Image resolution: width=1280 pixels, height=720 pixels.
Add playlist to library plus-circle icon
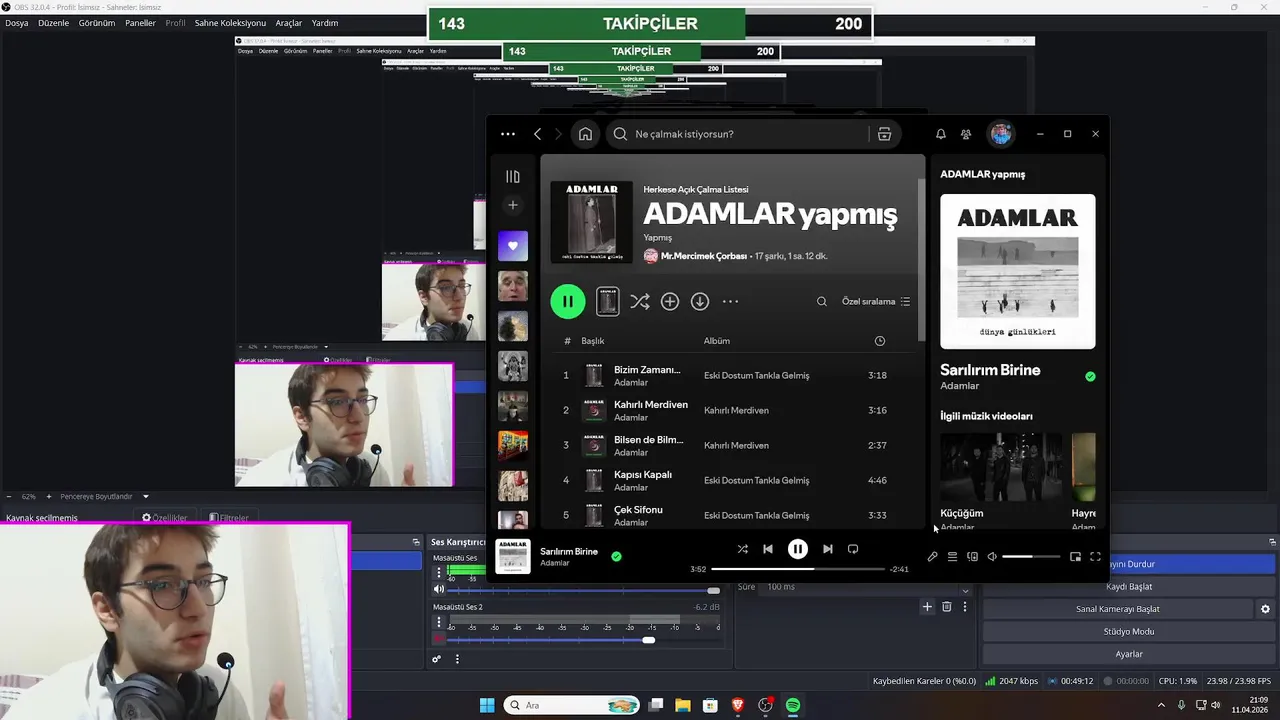pyautogui.click(x=670, y=301)
